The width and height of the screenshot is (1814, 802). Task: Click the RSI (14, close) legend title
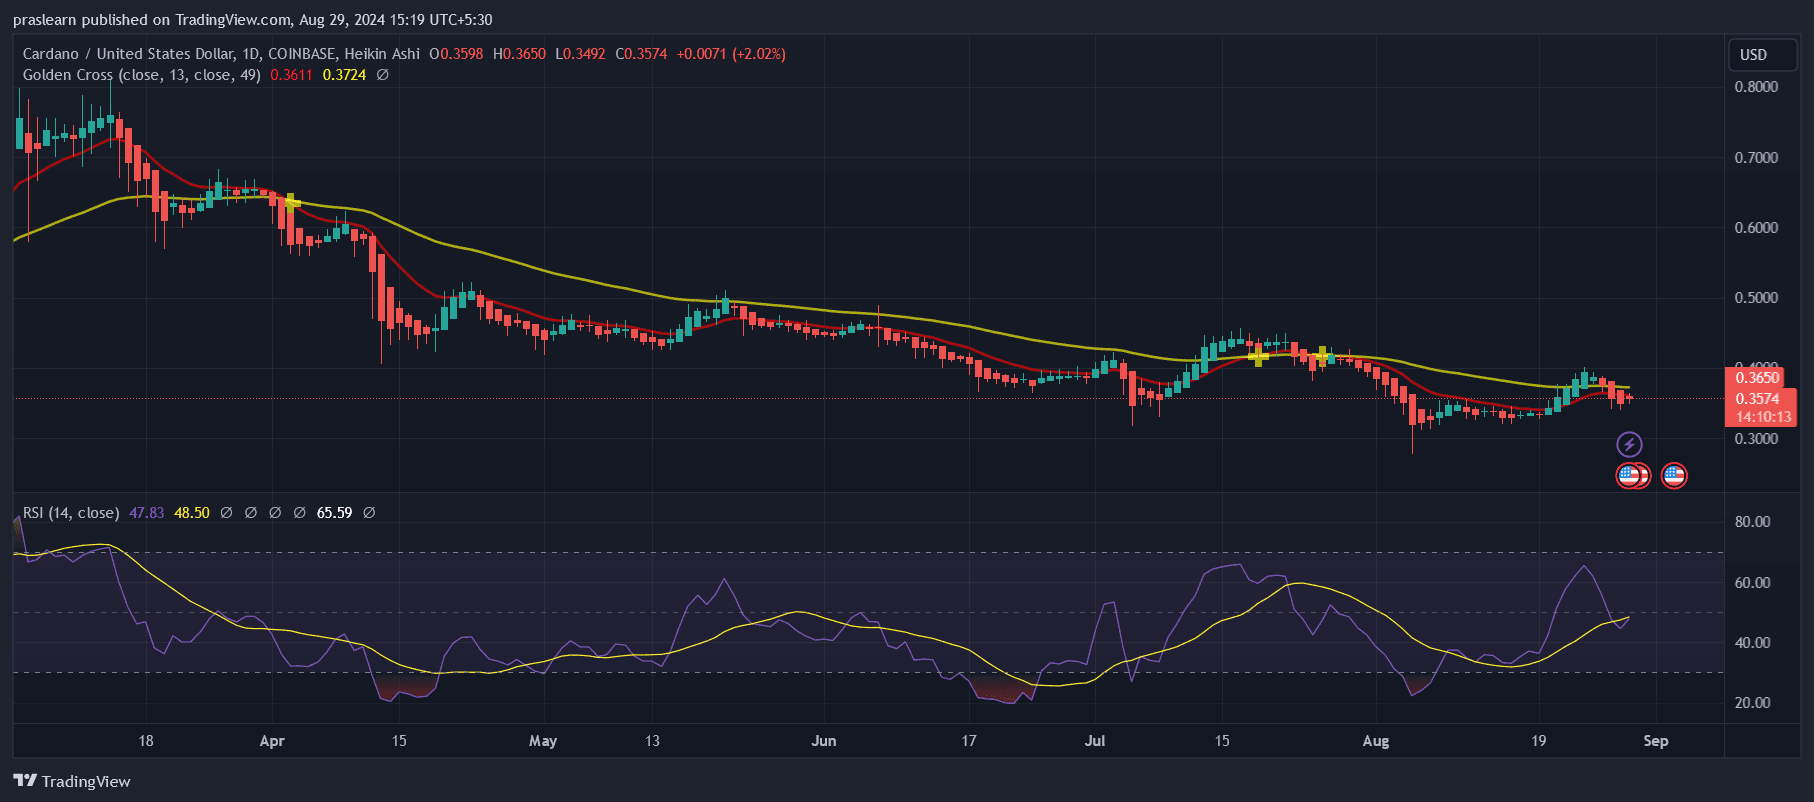71,513
